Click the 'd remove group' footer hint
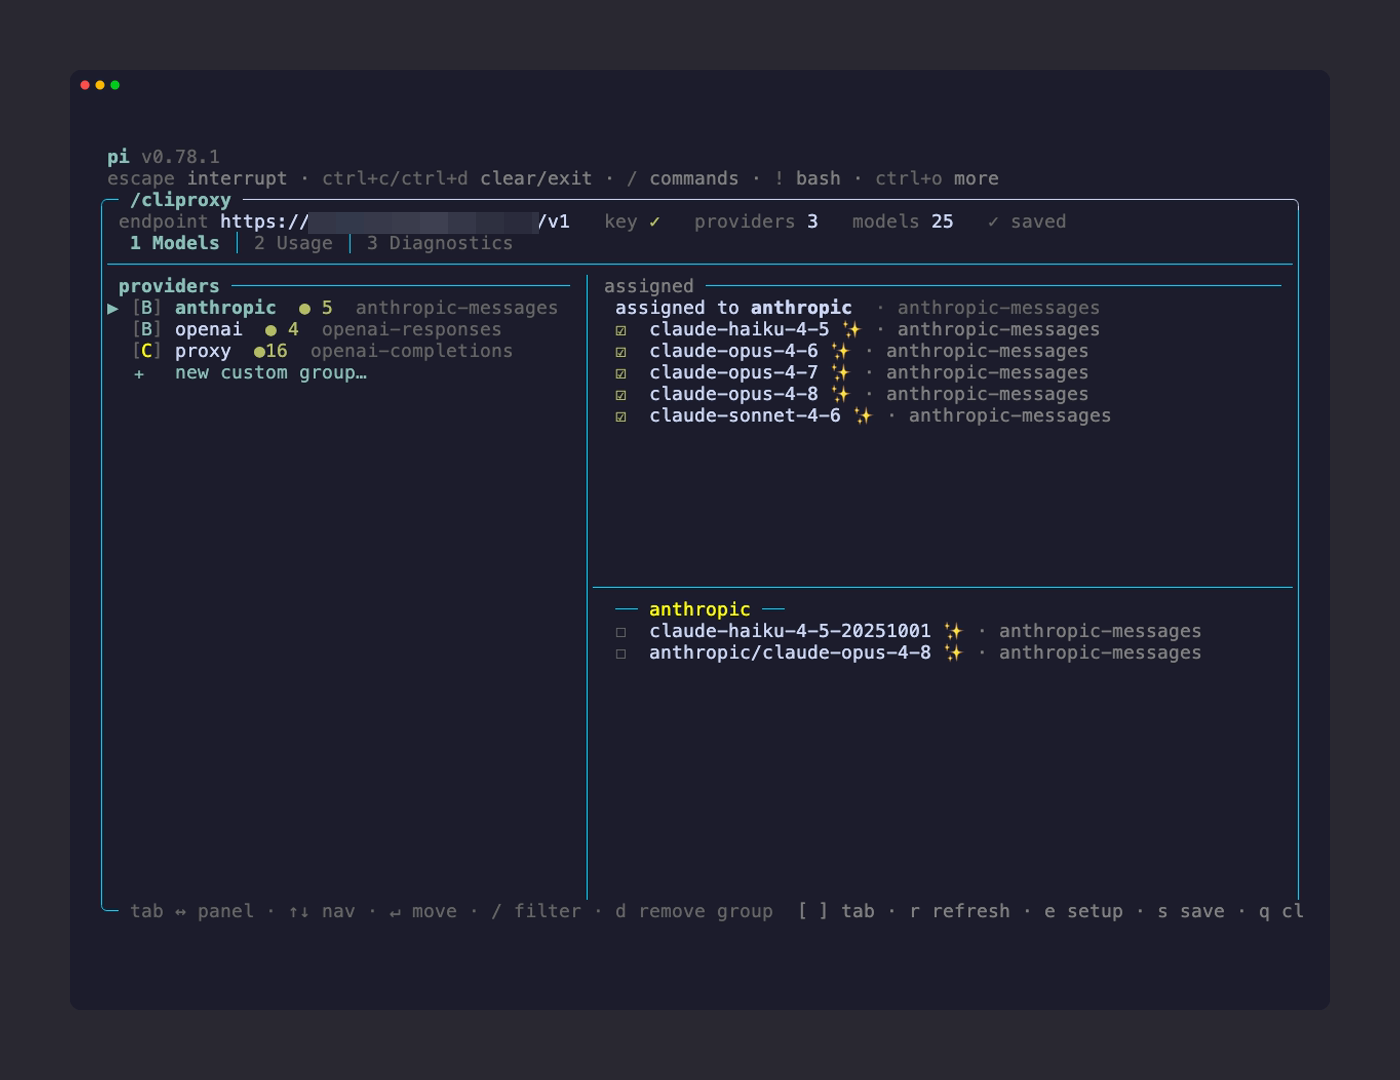This screenshot has width=1400, height=1080. point(694,911)
